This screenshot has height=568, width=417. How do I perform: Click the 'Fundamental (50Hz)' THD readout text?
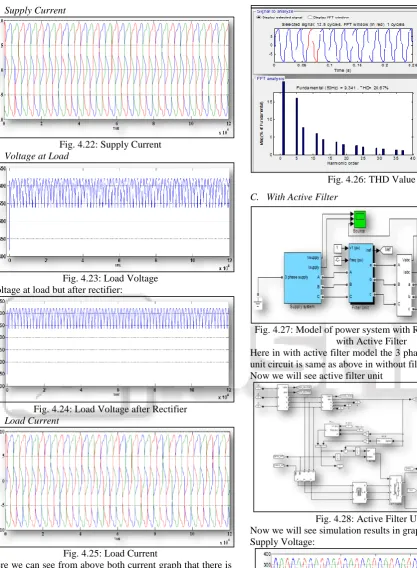tap(342, 88)
